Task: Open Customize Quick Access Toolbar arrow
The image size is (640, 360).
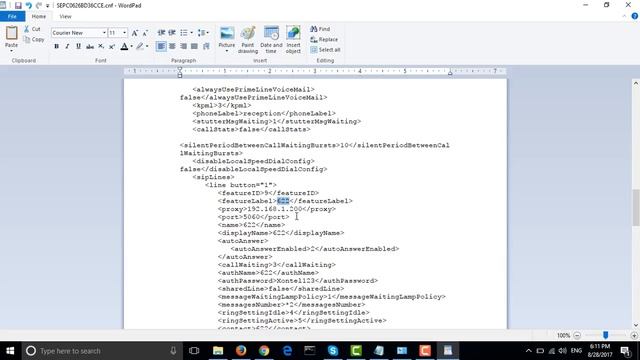Action: (47, 6)
